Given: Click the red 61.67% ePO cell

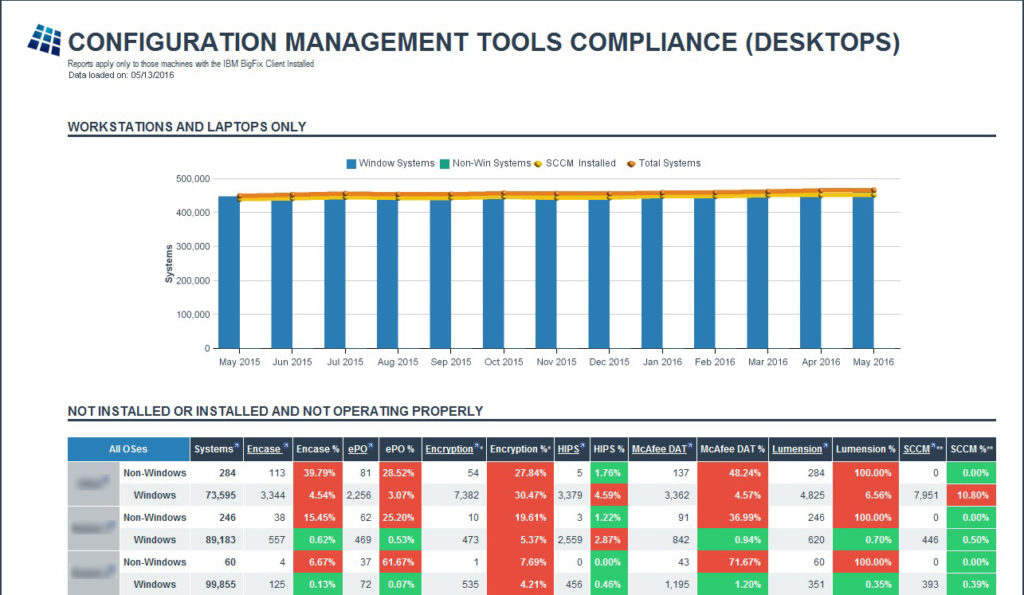Looking at the screenshot, I should pos(400,562).
